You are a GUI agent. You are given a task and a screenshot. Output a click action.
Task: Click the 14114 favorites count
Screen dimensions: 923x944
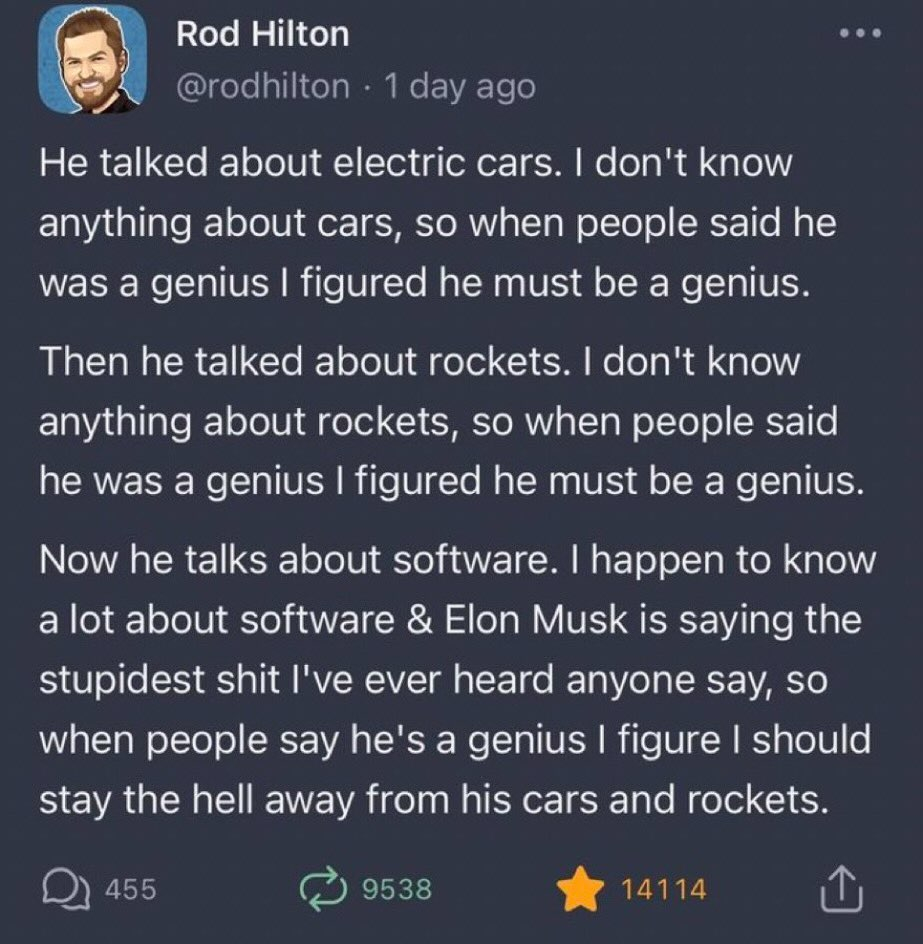[x=663, y=888]
